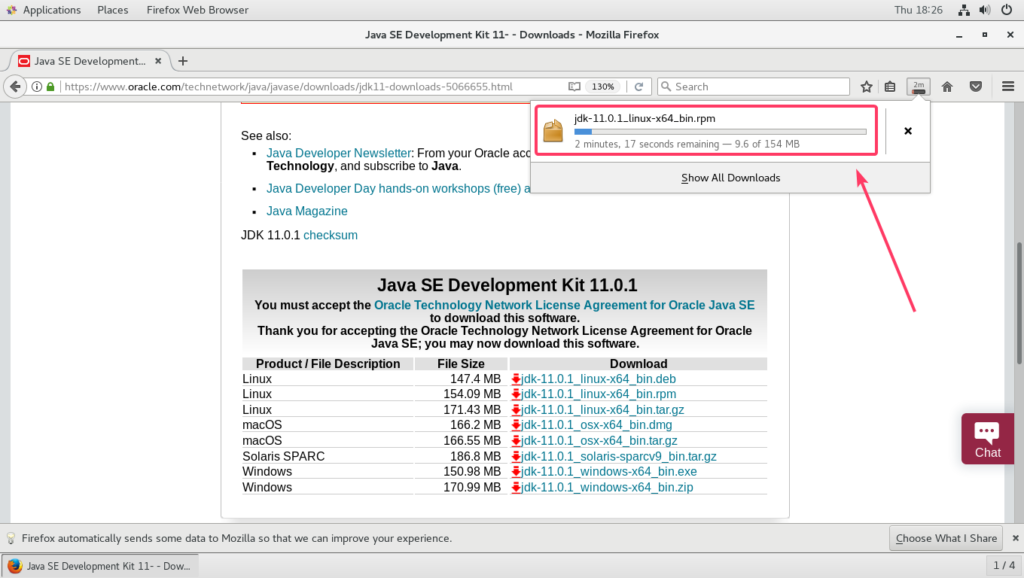Click Choose What I Share button
Screen dimensions: 1024x578
coord(946,538)
